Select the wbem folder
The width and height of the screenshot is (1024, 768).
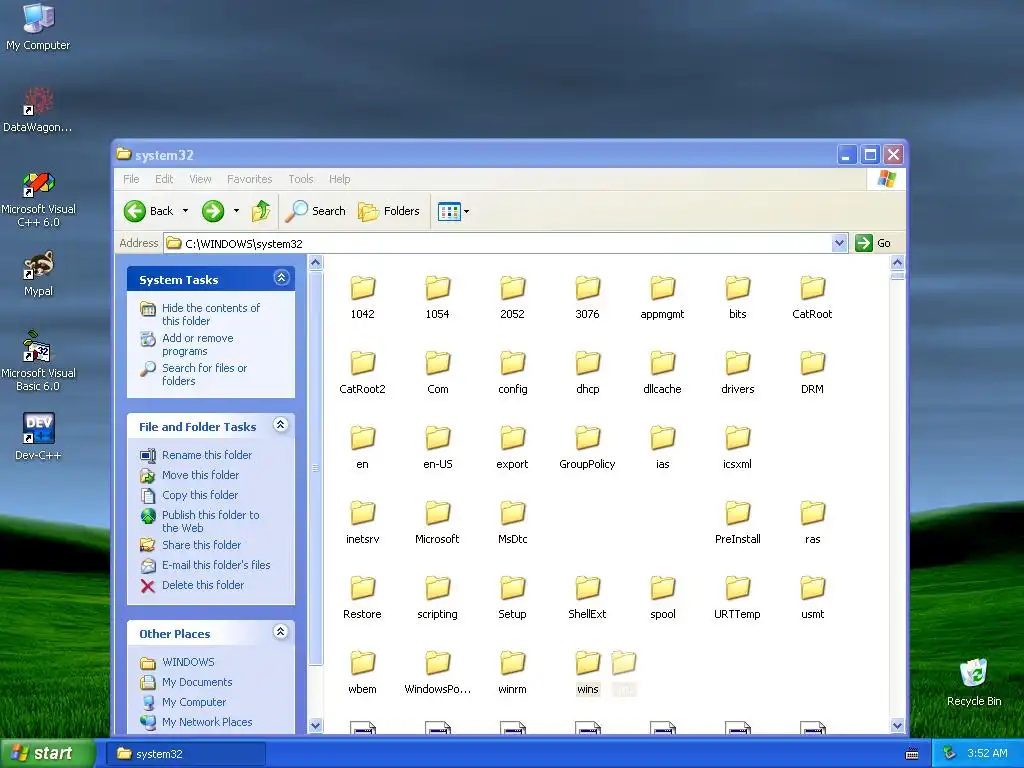click(x=362, y=673)
